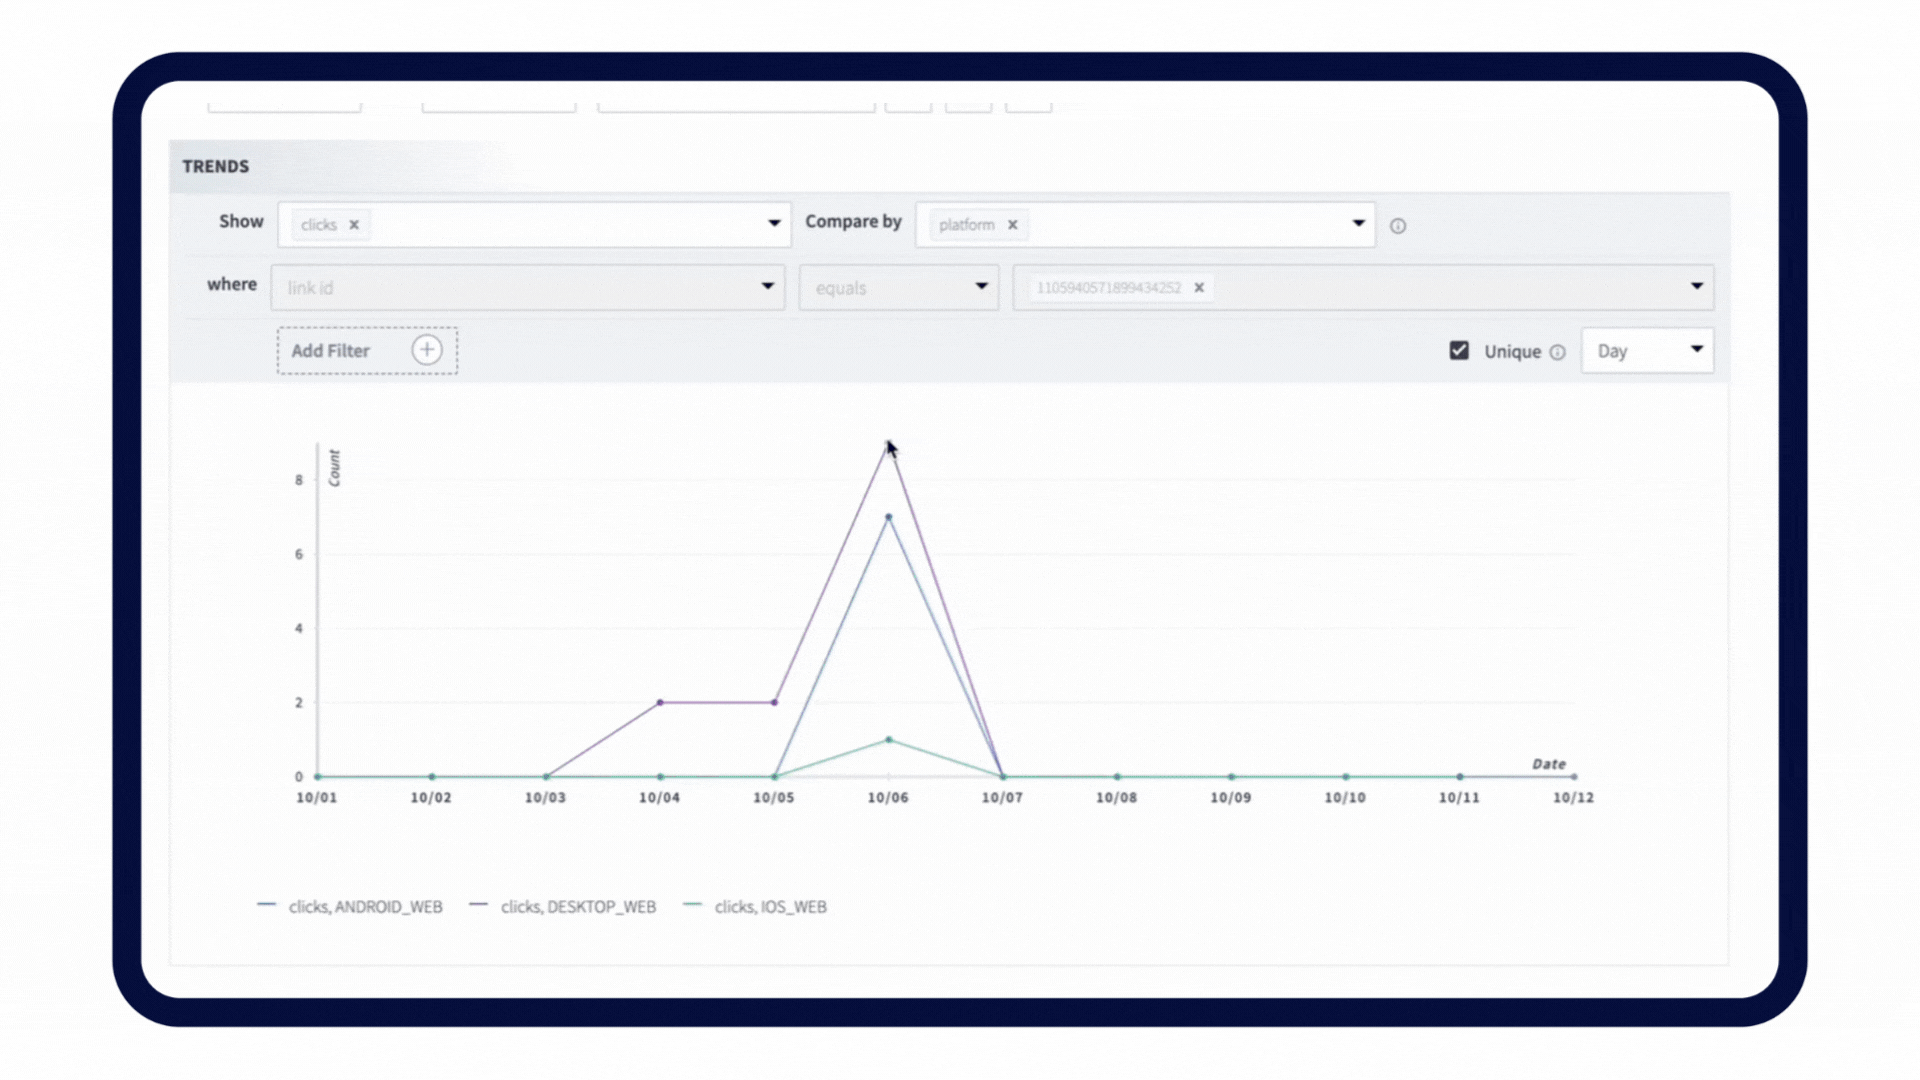Click the DESKTOP_WEB peak point on 10/06

(x=888, y=444)
